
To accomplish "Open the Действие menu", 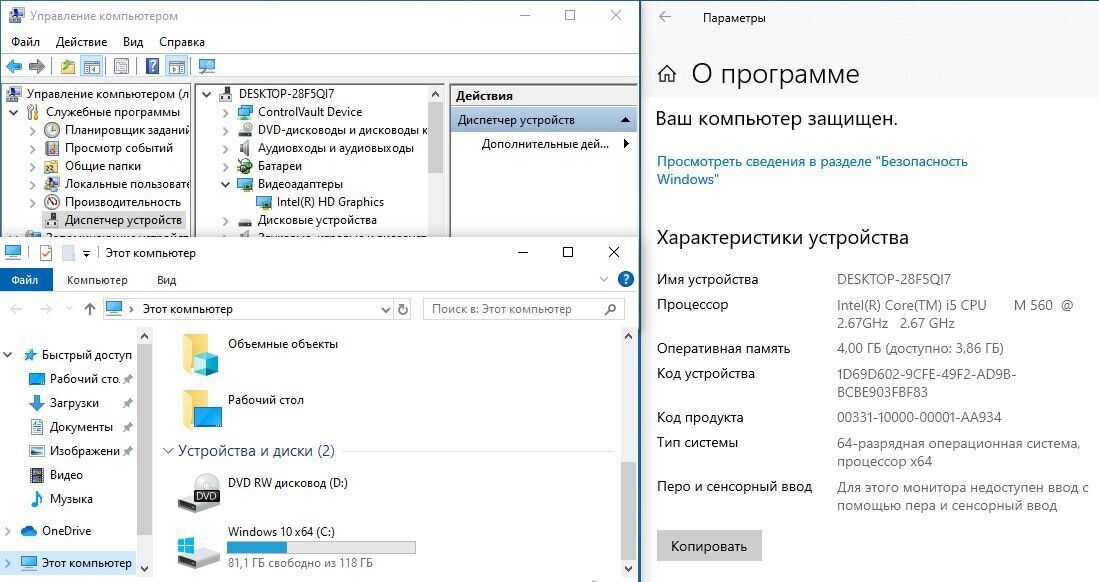I will pyautogui.click(x=81, y=42).
